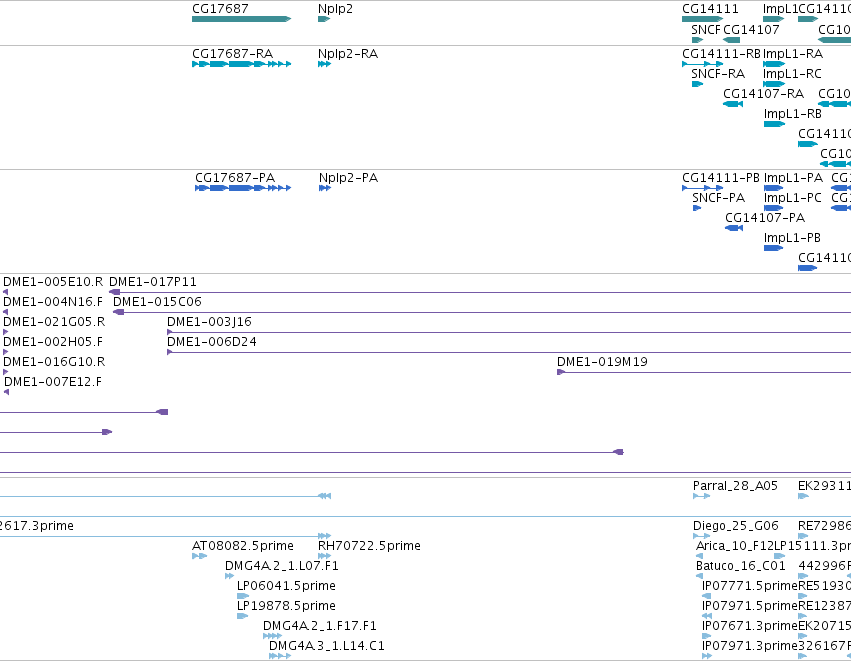The height and width of the screenshot is (661, 851).
Task: Open the ImpL1-RC transcript label
Action: pyautogui.click(x=792, y=74)
